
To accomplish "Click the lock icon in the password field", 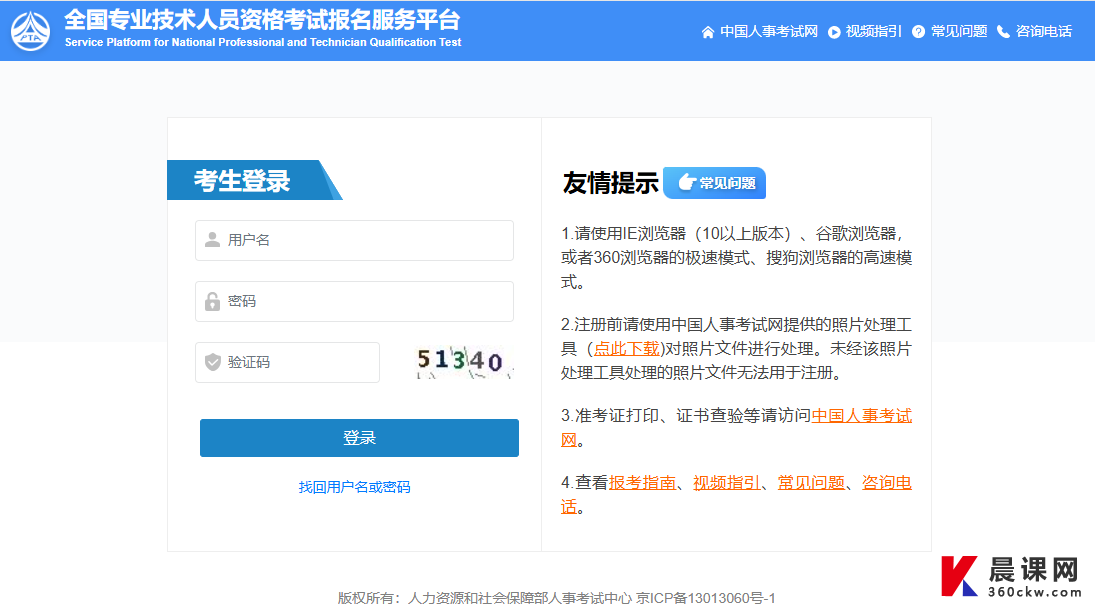I will coord(212,302).
